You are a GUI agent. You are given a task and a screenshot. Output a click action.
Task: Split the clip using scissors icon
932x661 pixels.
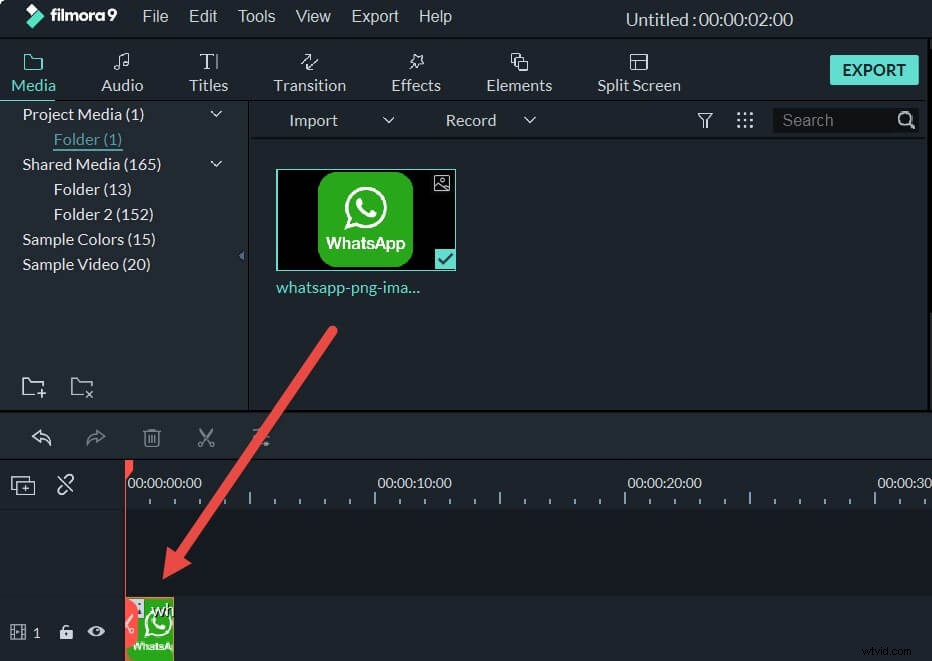pos(206,438)
